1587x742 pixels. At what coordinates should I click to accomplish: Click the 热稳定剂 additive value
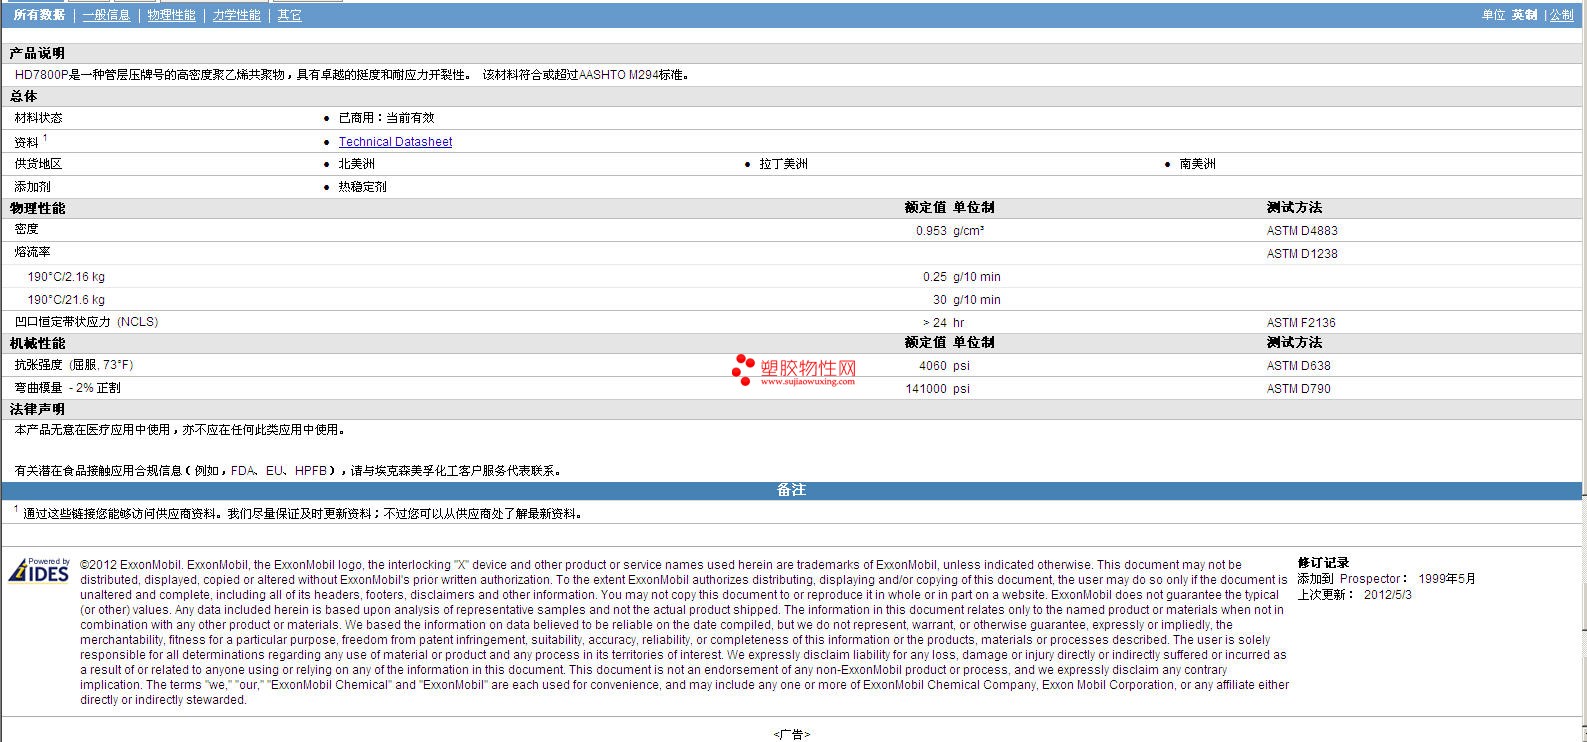click(362, 187)
